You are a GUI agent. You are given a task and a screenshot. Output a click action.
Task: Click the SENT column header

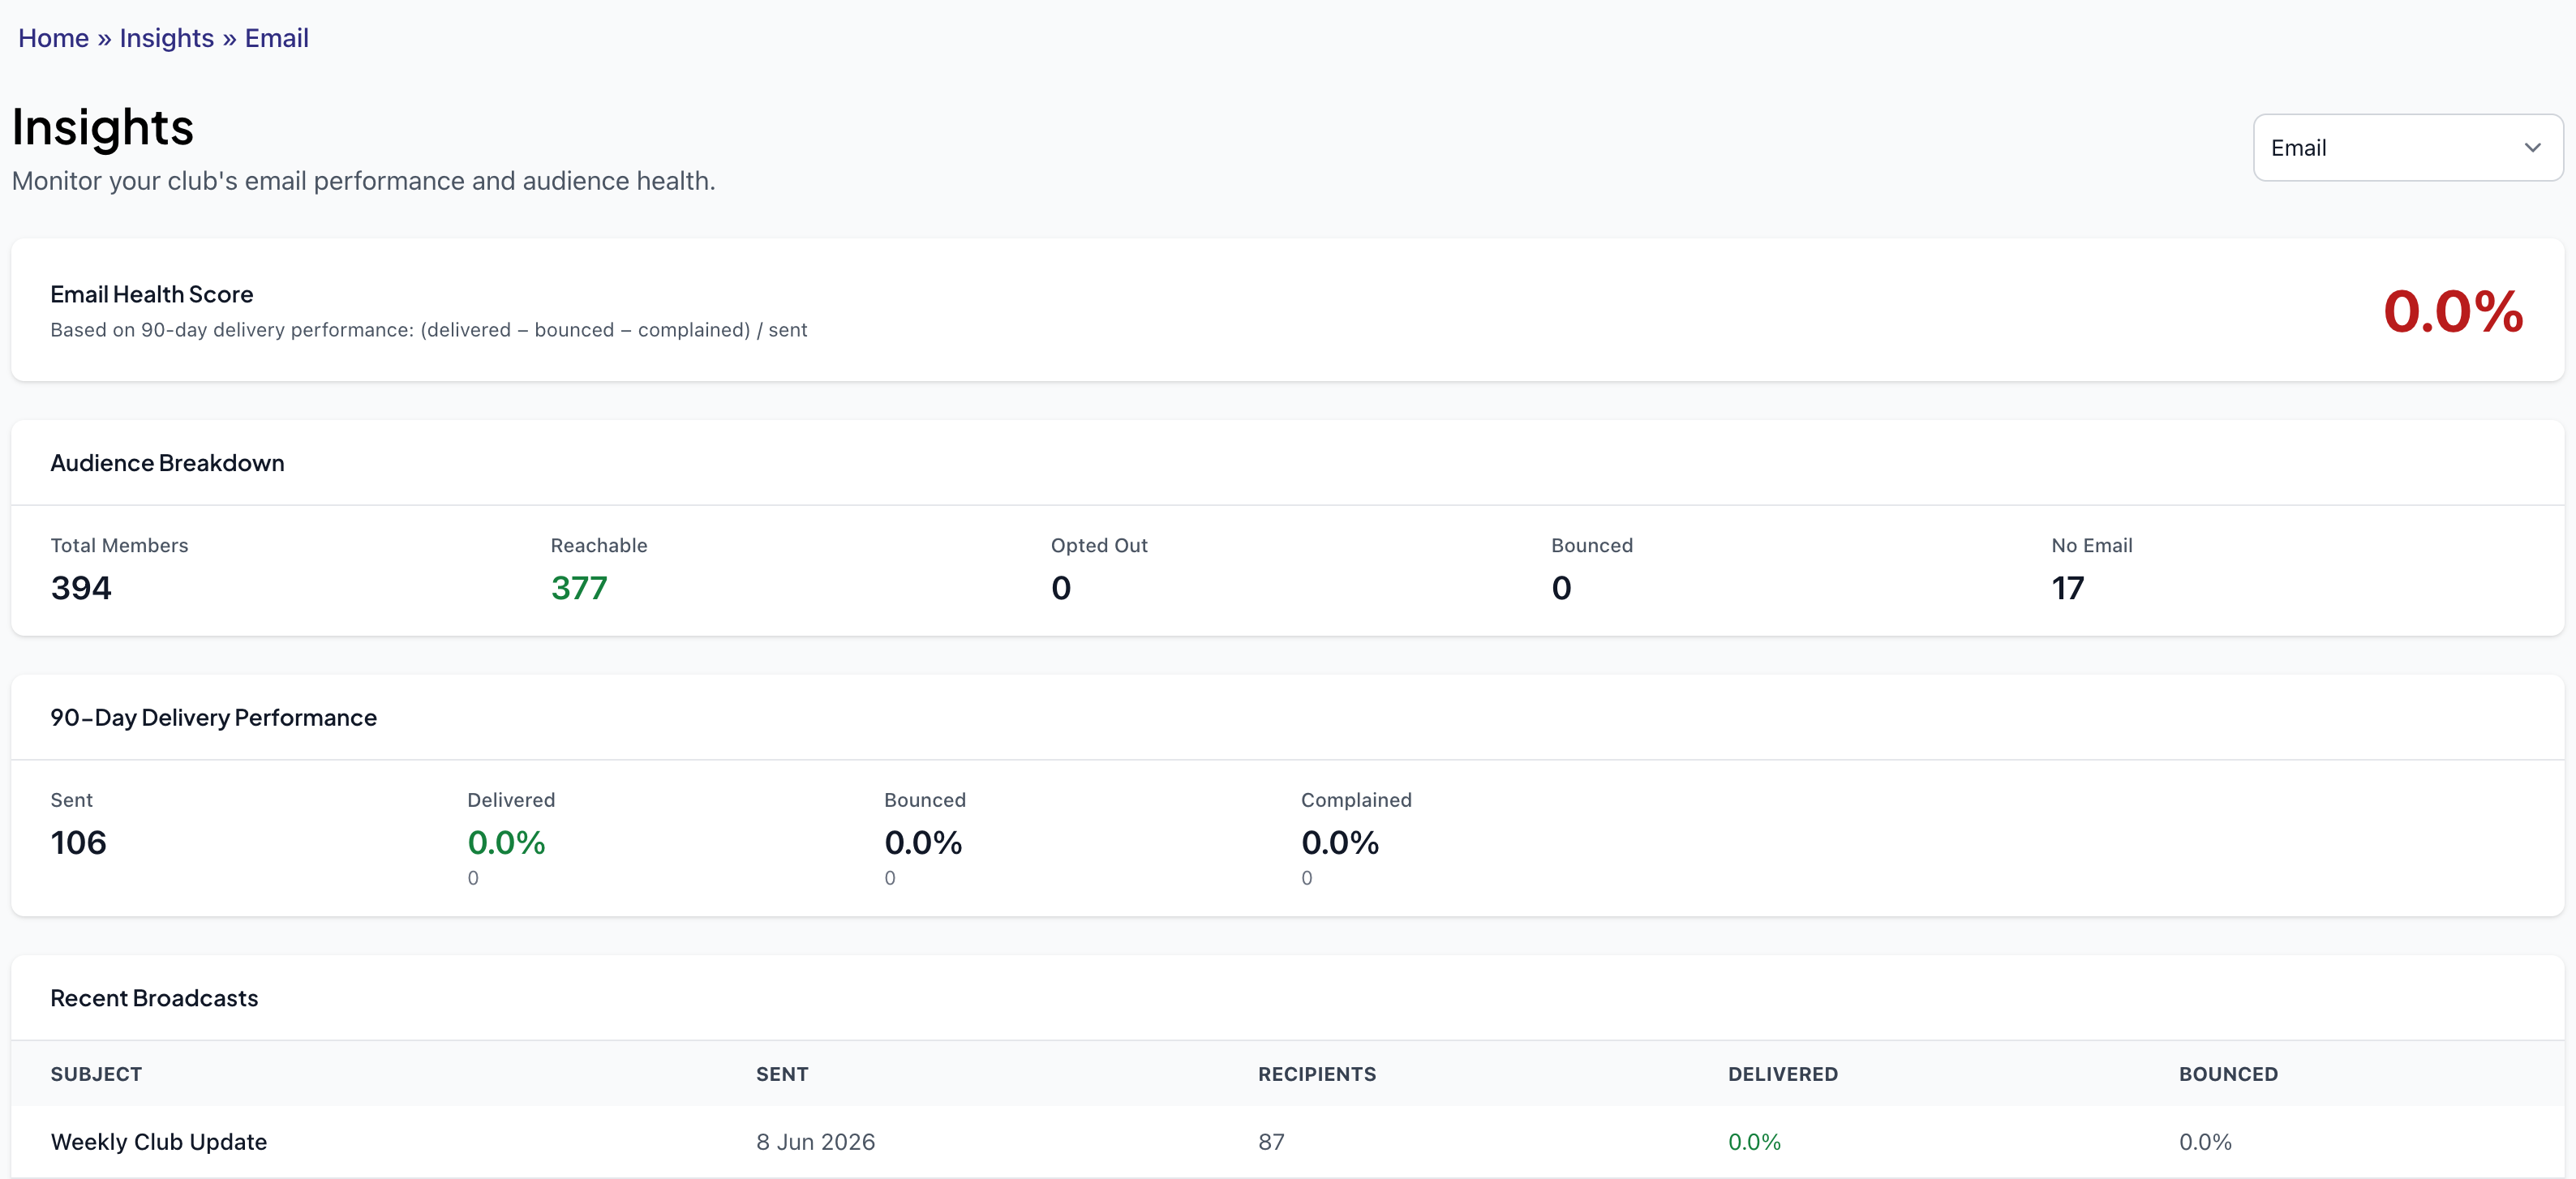pos(782,1074)
